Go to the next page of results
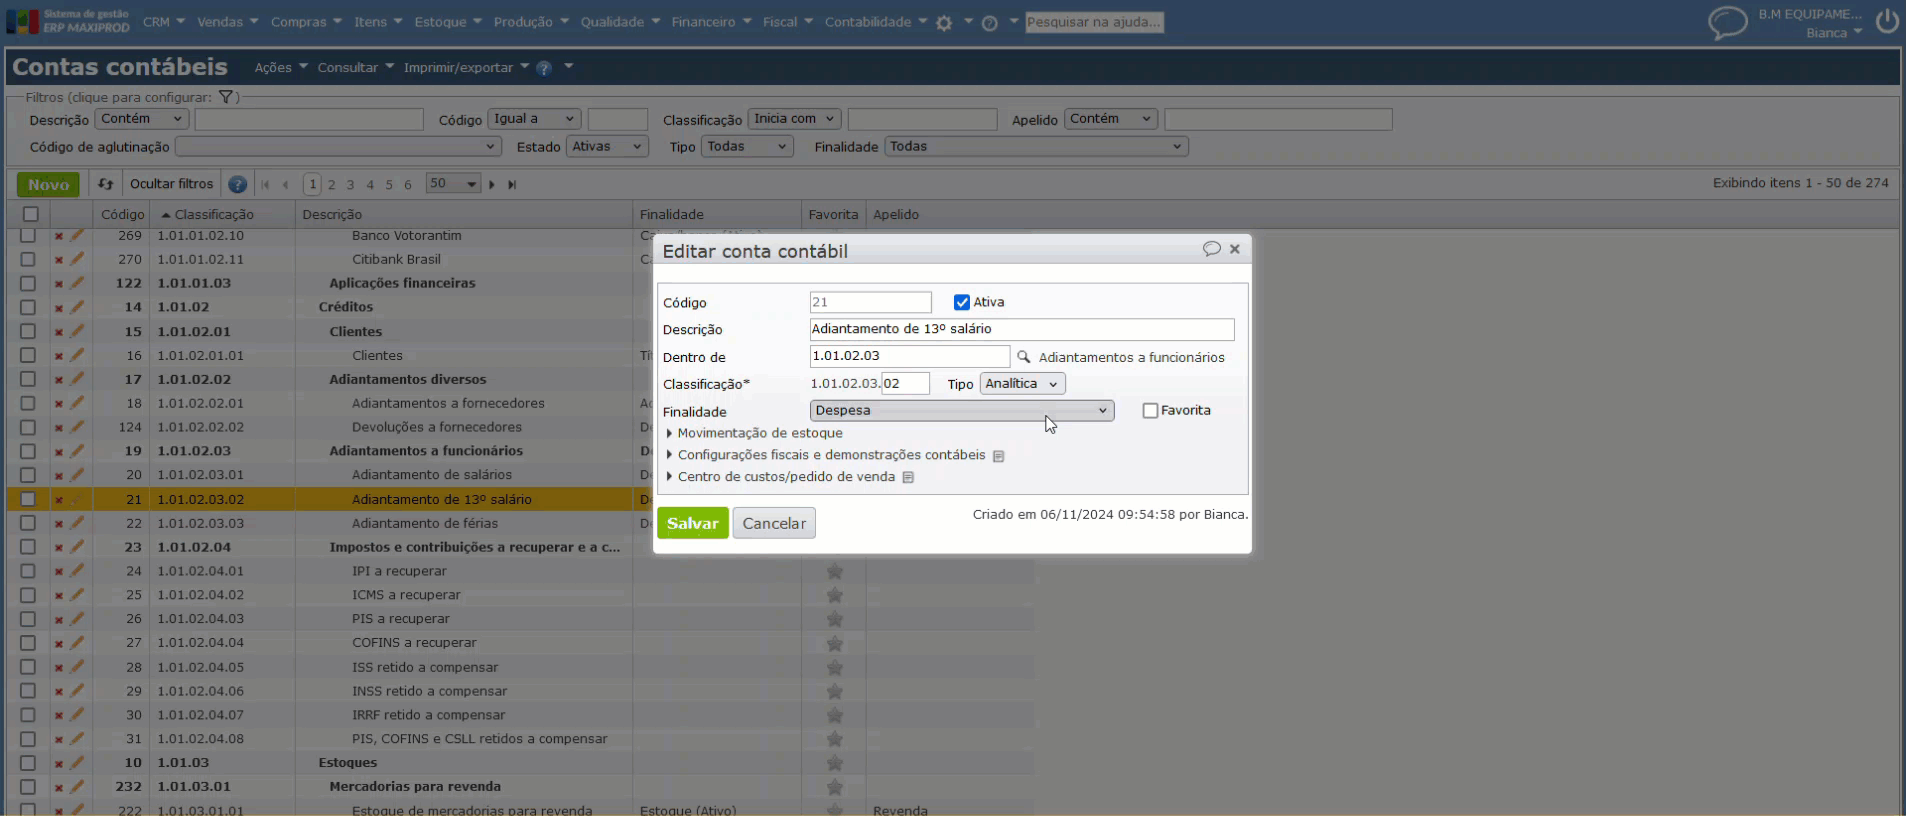The image size is (1906, 816). (x=492, y=184)
